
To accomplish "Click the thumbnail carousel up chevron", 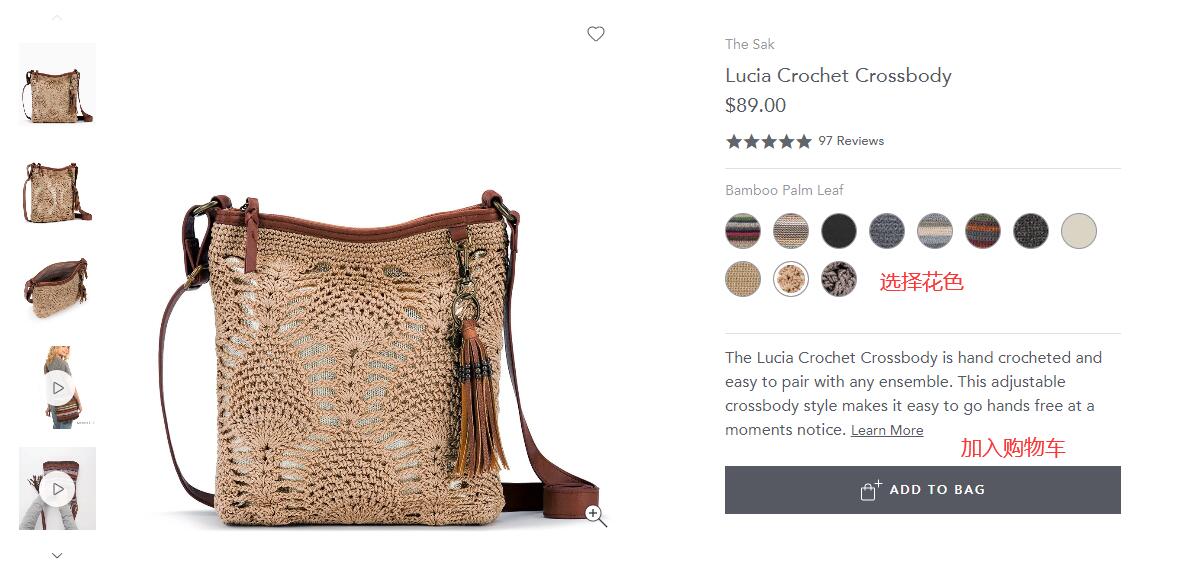I will click(57, 17).
